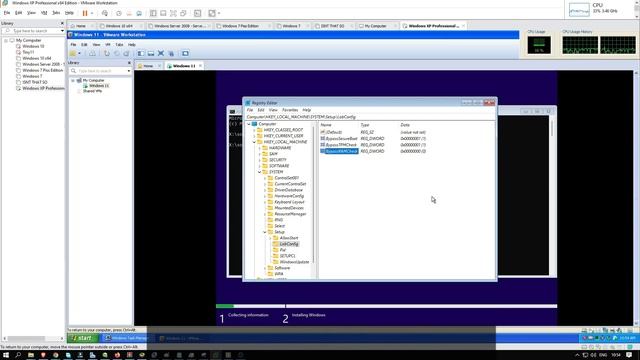Click the thumbnail bar toolbar icon

pyautogui.click(x=163, y=13)
